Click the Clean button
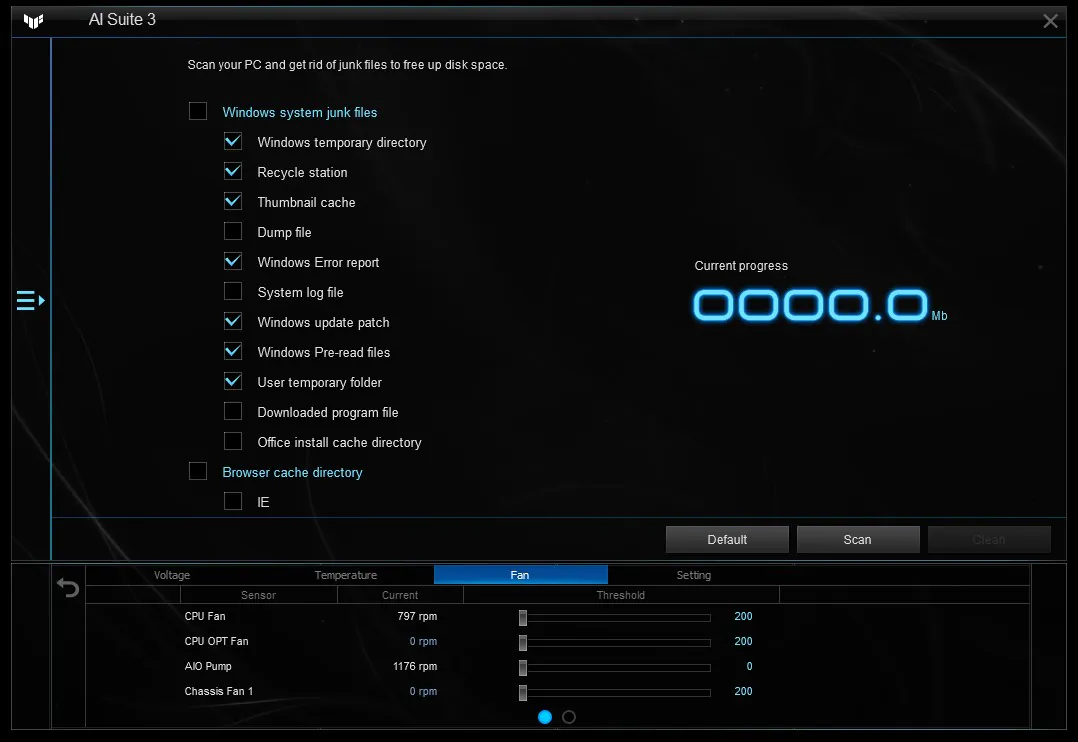Viewport: 1078px width, 742px height. pyautogui.click(x=989, y=540)
